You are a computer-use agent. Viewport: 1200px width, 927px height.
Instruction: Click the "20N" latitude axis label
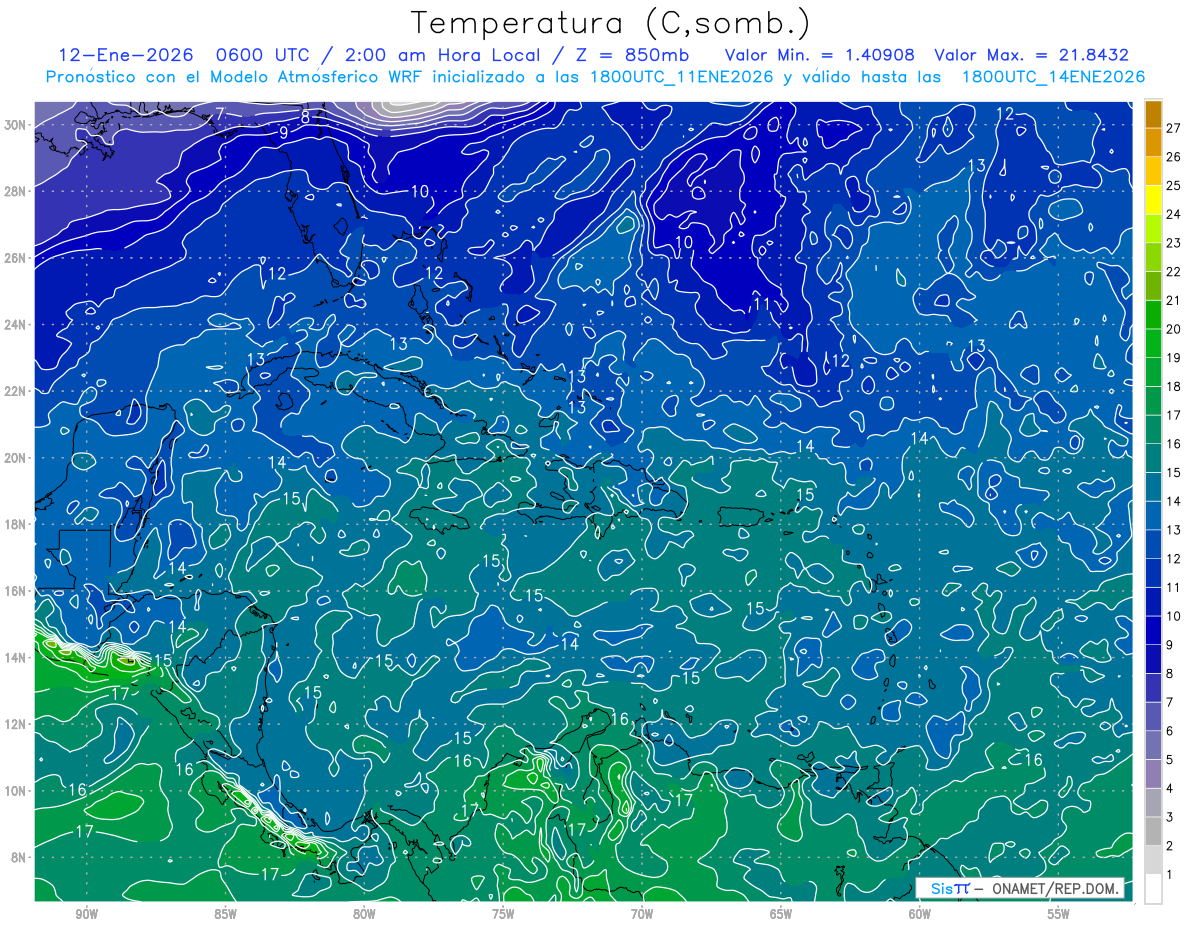15,458
